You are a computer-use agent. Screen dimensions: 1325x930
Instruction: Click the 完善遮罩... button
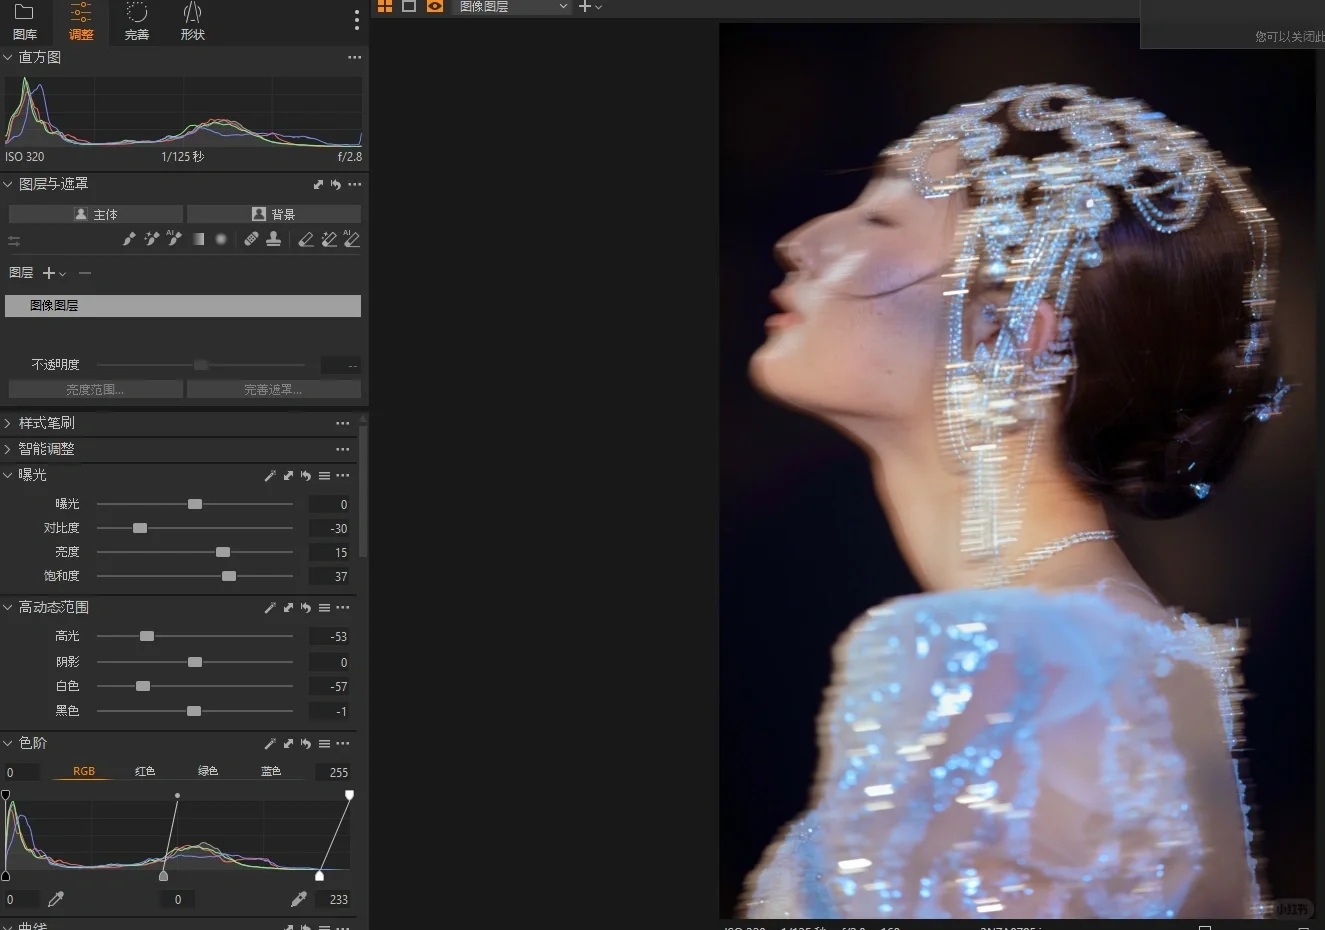coord(274,389)
